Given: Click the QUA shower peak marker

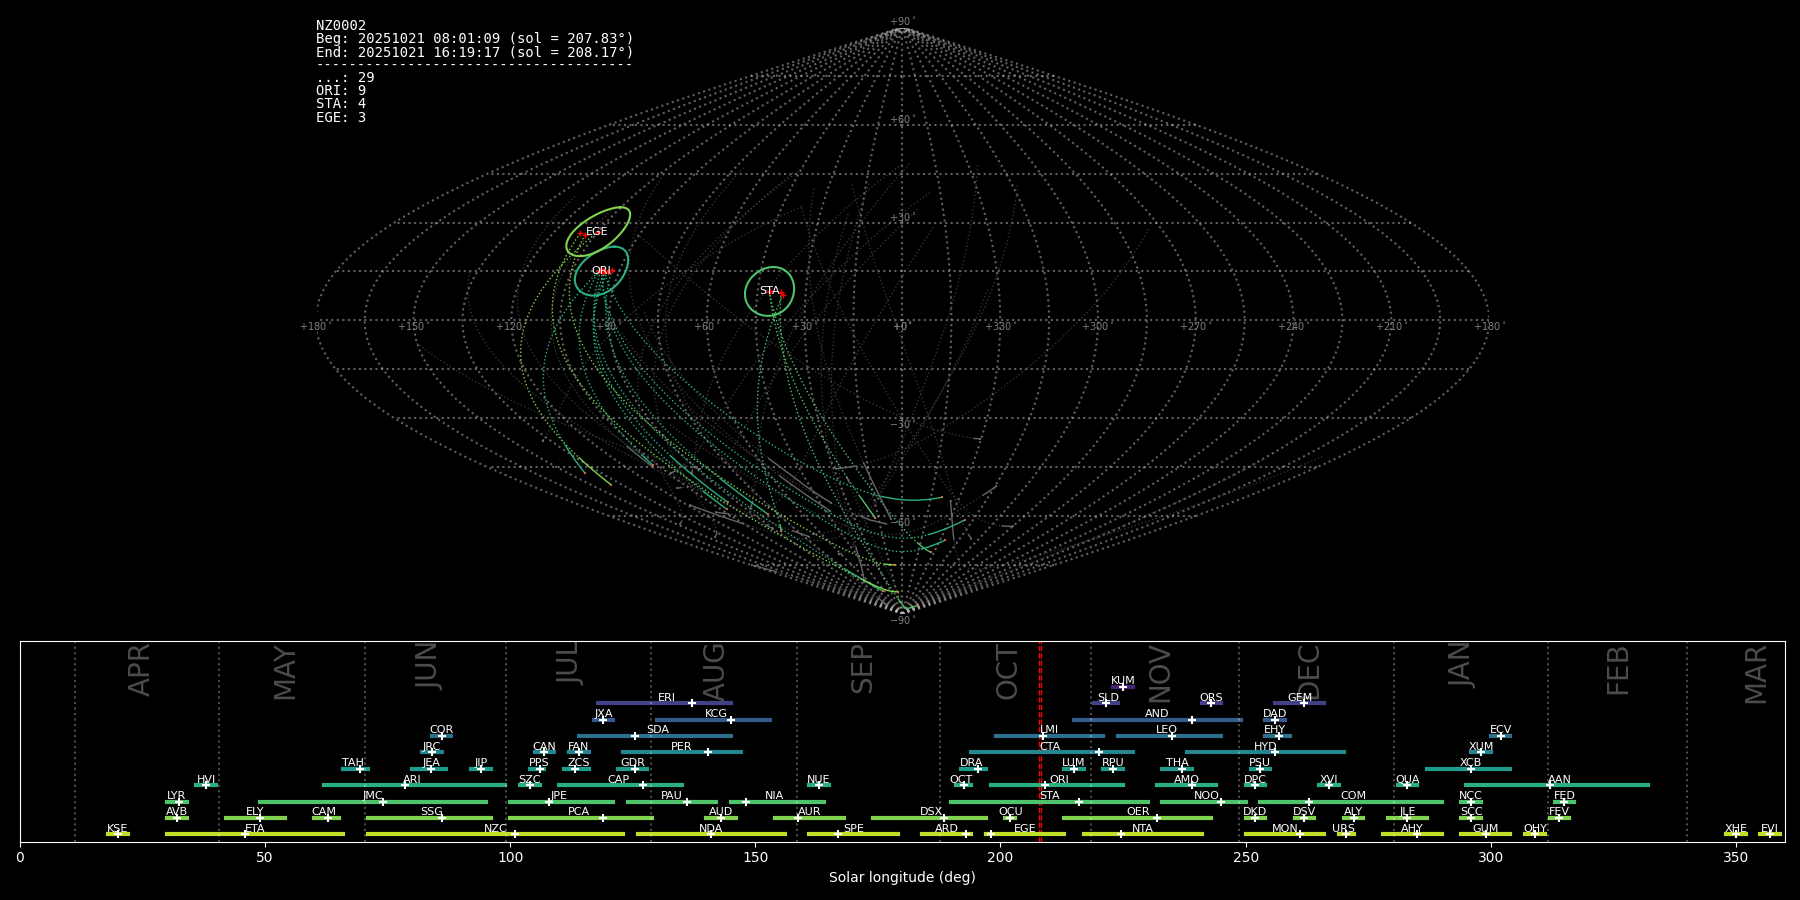Looking at the screenshot, I should (x=1407, y=785).
